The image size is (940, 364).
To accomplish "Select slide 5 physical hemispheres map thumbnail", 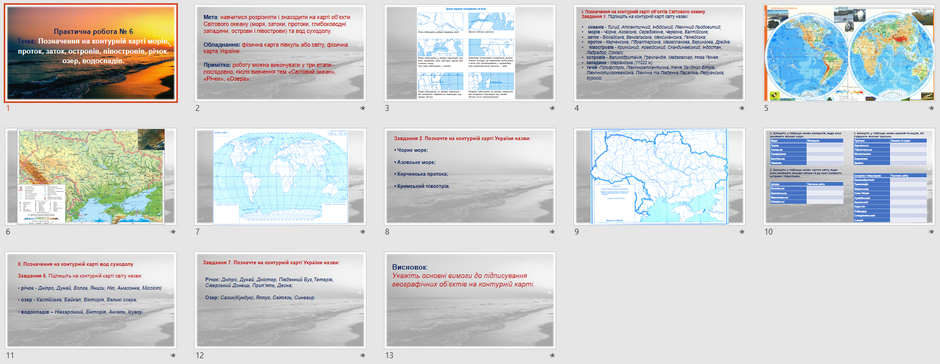I will coord(849,52).
